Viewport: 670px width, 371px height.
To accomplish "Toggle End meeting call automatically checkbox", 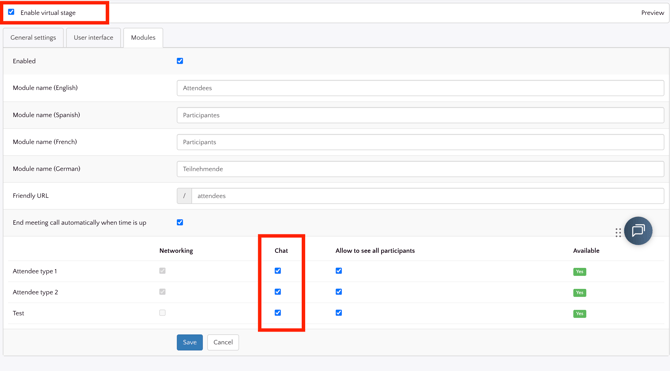I will point(180,222).
